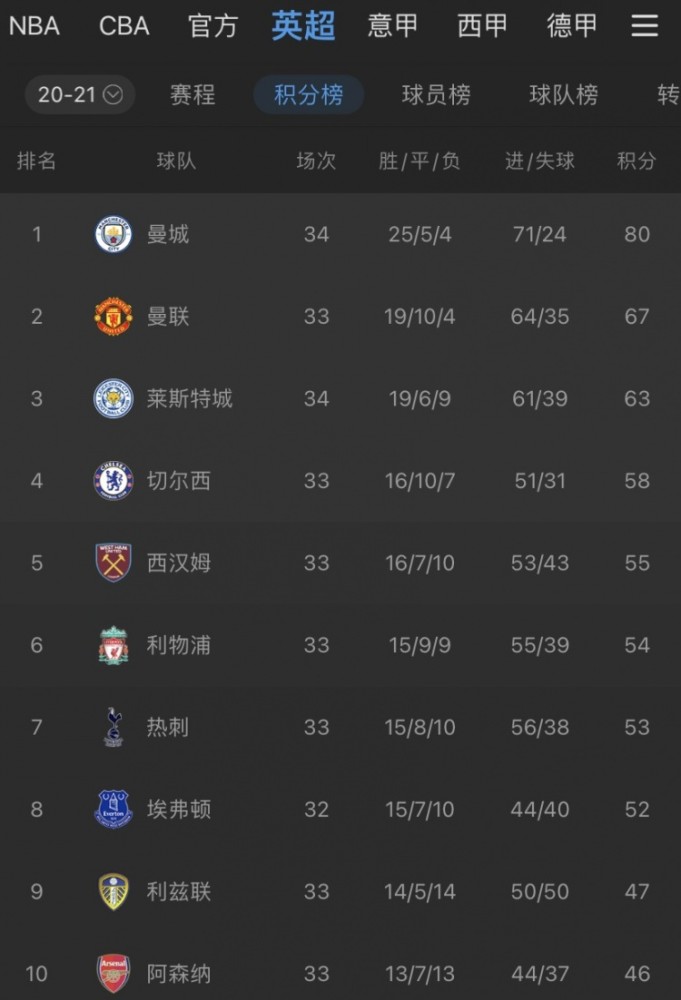Tap the Liverpool club crest
The height and width of the screenshot is (1000, 681).
pyautogui.click(x=114, y=645)
